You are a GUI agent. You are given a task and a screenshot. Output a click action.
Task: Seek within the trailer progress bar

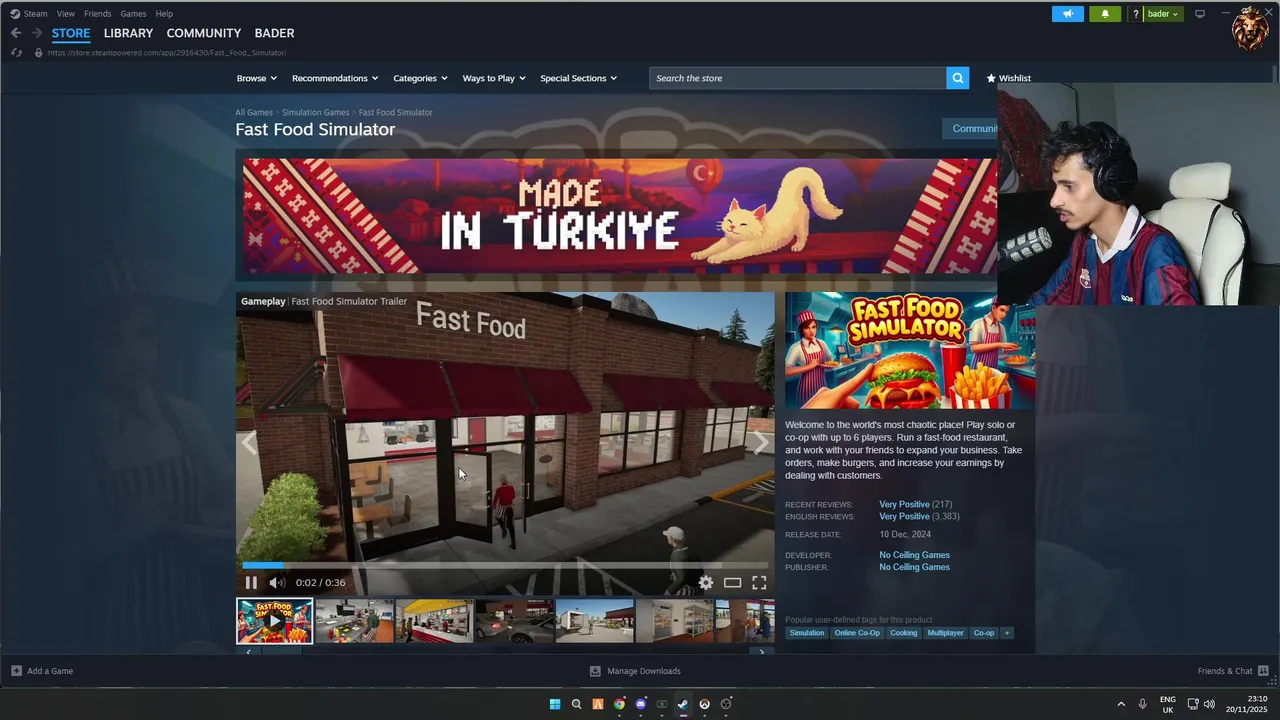[x=505, y=565]
